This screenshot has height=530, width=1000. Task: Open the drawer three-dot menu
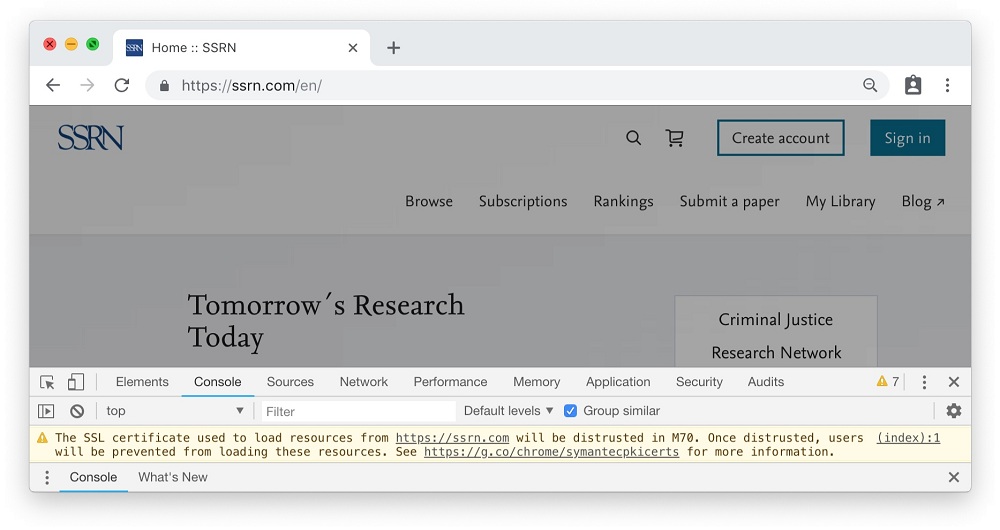[x=47, y=478]
